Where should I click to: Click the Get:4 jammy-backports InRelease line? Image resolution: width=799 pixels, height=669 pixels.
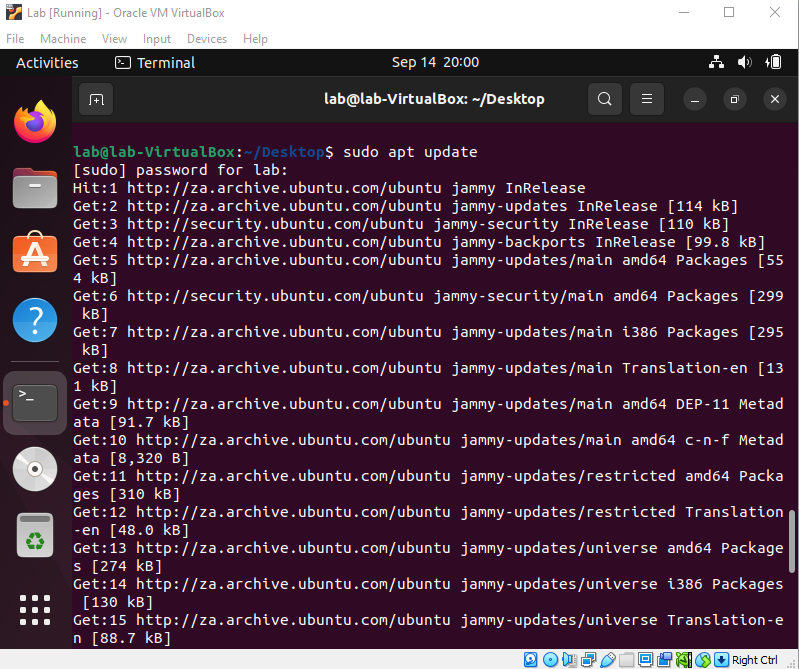pos(419,242)
